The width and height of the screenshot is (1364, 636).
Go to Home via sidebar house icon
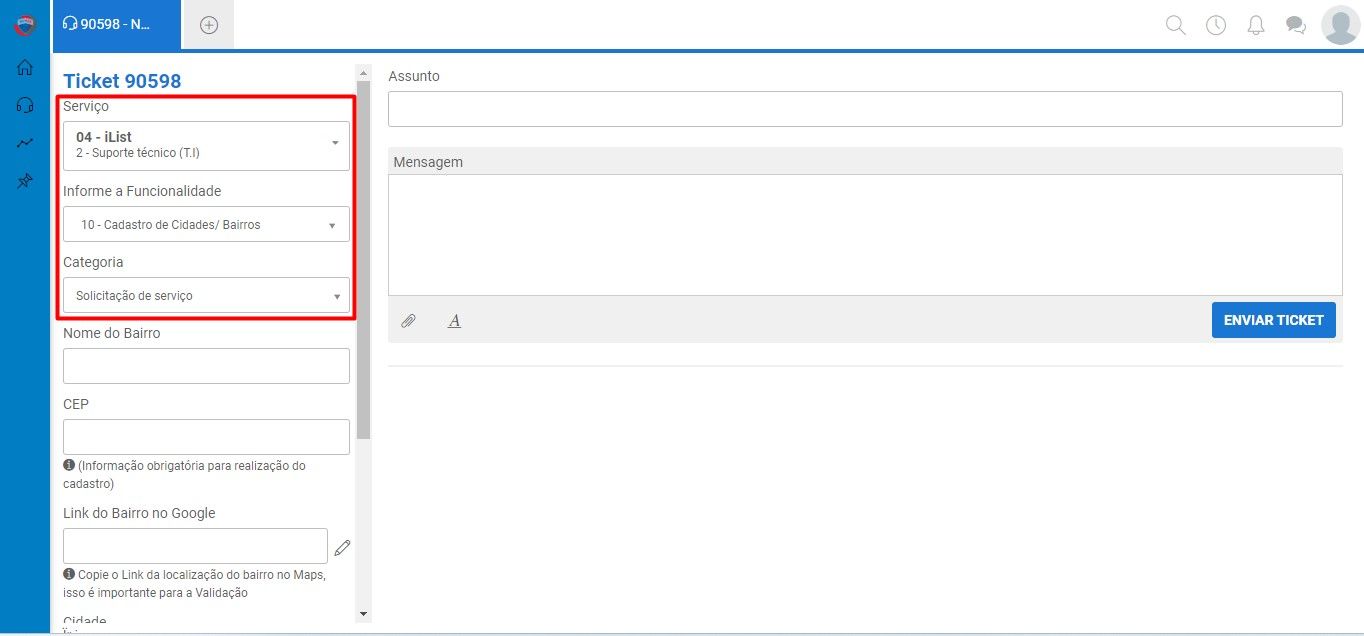(x=25, y=67)
